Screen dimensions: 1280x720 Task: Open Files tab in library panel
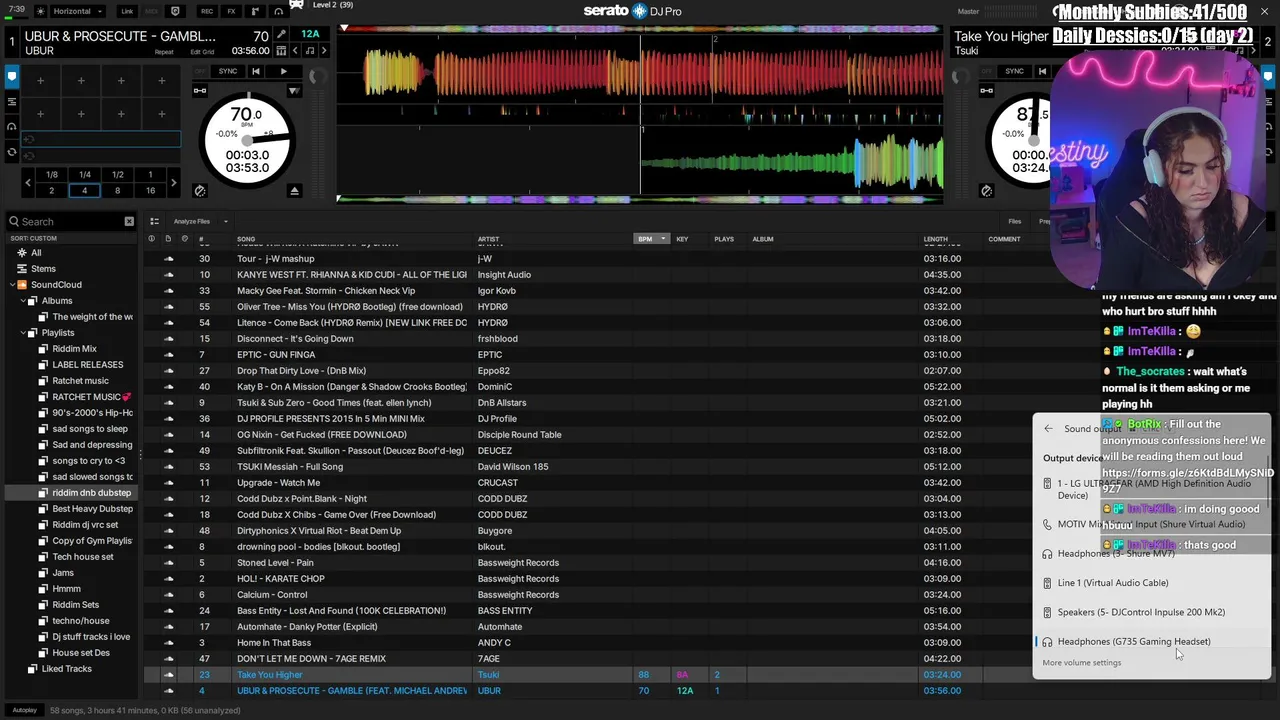coord(1014,221)
